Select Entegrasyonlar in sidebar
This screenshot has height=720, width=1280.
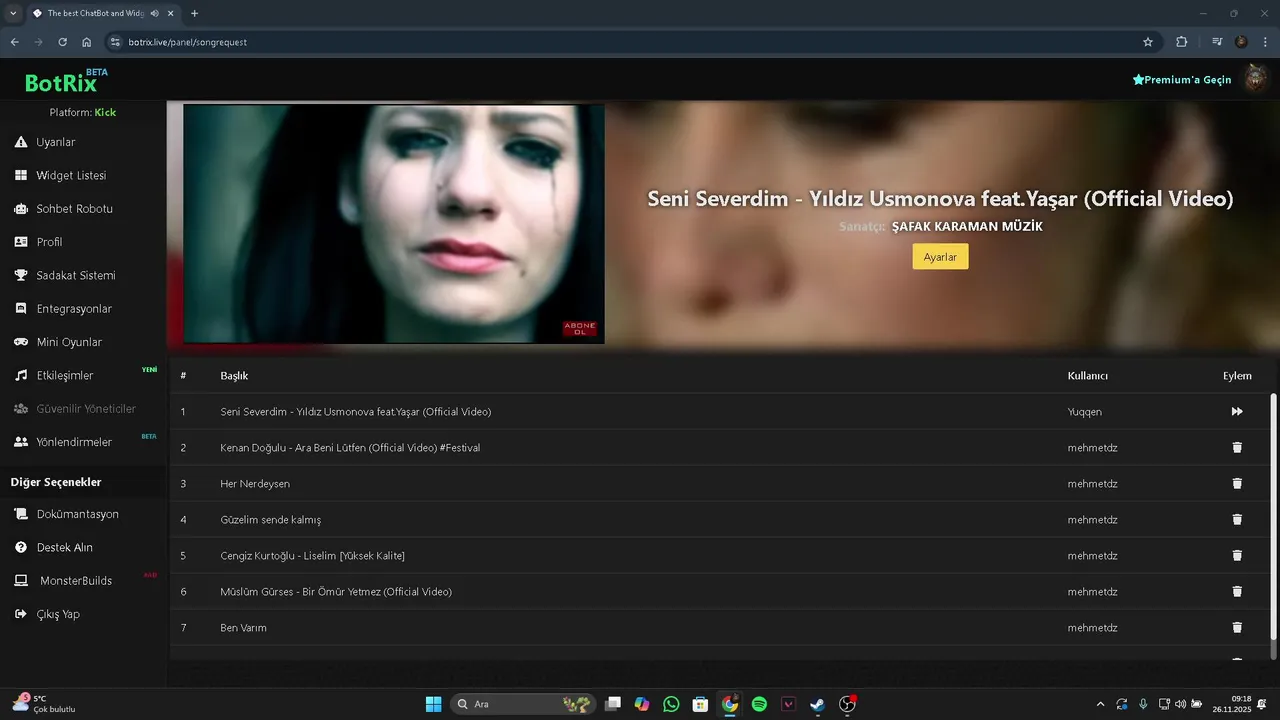[74, 309]
